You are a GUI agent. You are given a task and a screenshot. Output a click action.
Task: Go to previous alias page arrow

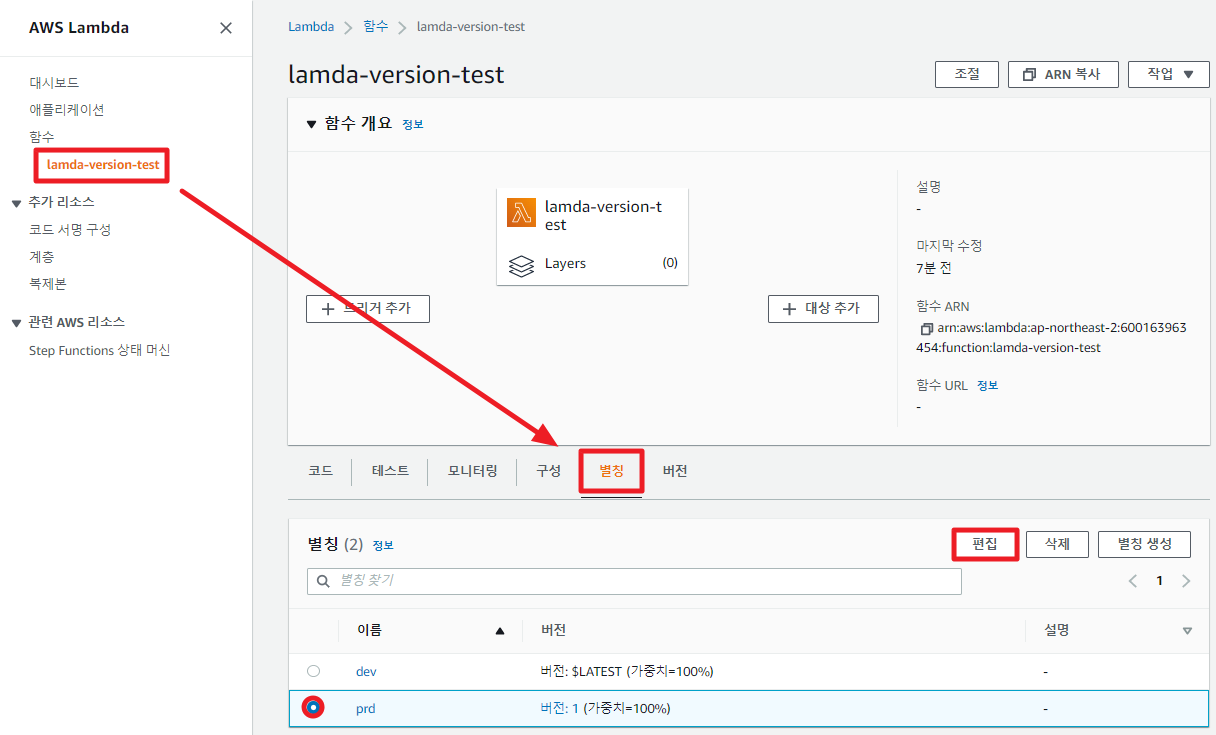tap(1133, 581)
